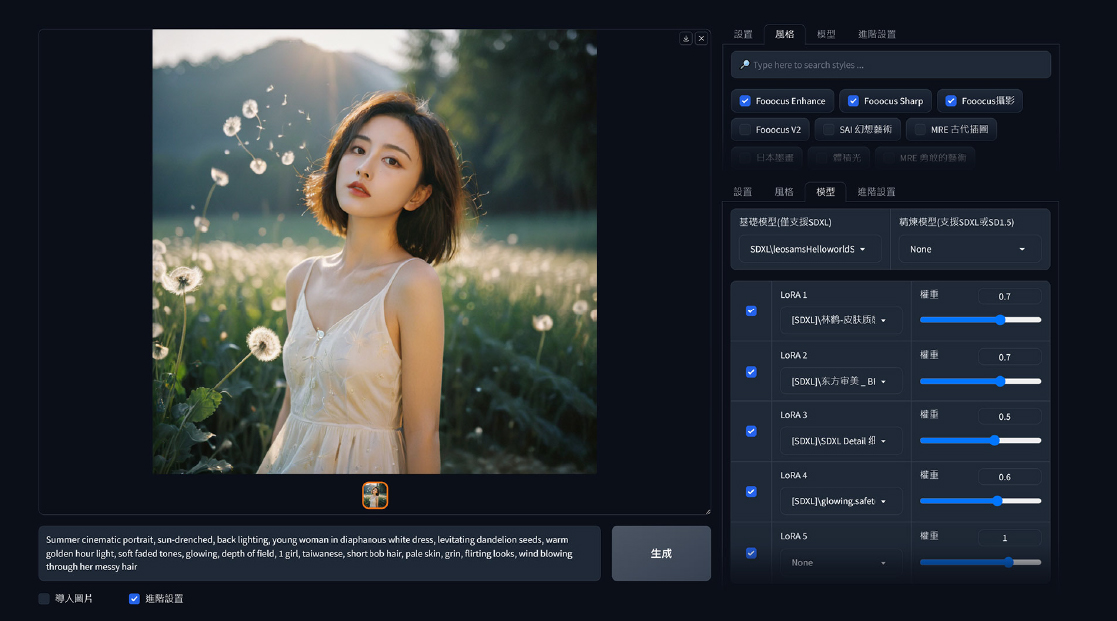Screen dimensions: 1117x621
Task: Click the large generated portrait image
Action: point(375,251)
